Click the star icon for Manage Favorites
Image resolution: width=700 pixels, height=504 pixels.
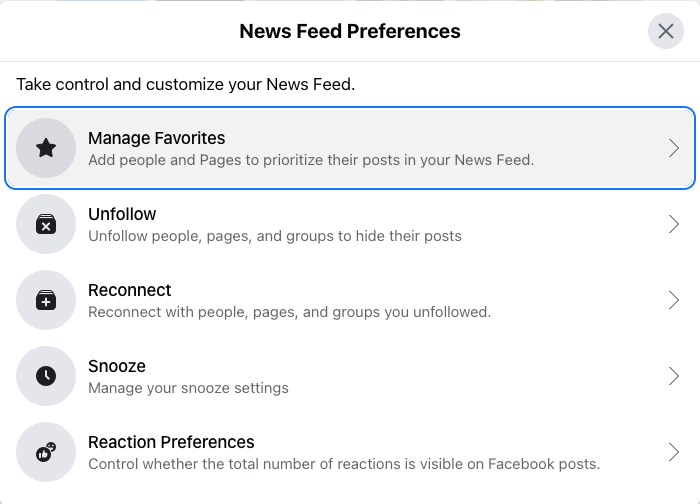pos(46,148)
